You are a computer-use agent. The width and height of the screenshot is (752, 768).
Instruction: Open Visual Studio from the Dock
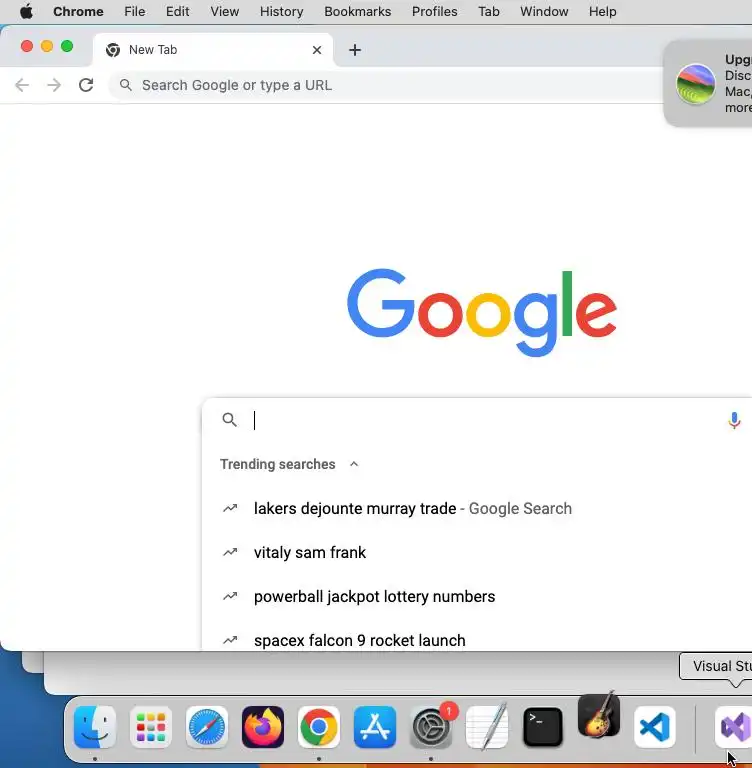point(733,727)
